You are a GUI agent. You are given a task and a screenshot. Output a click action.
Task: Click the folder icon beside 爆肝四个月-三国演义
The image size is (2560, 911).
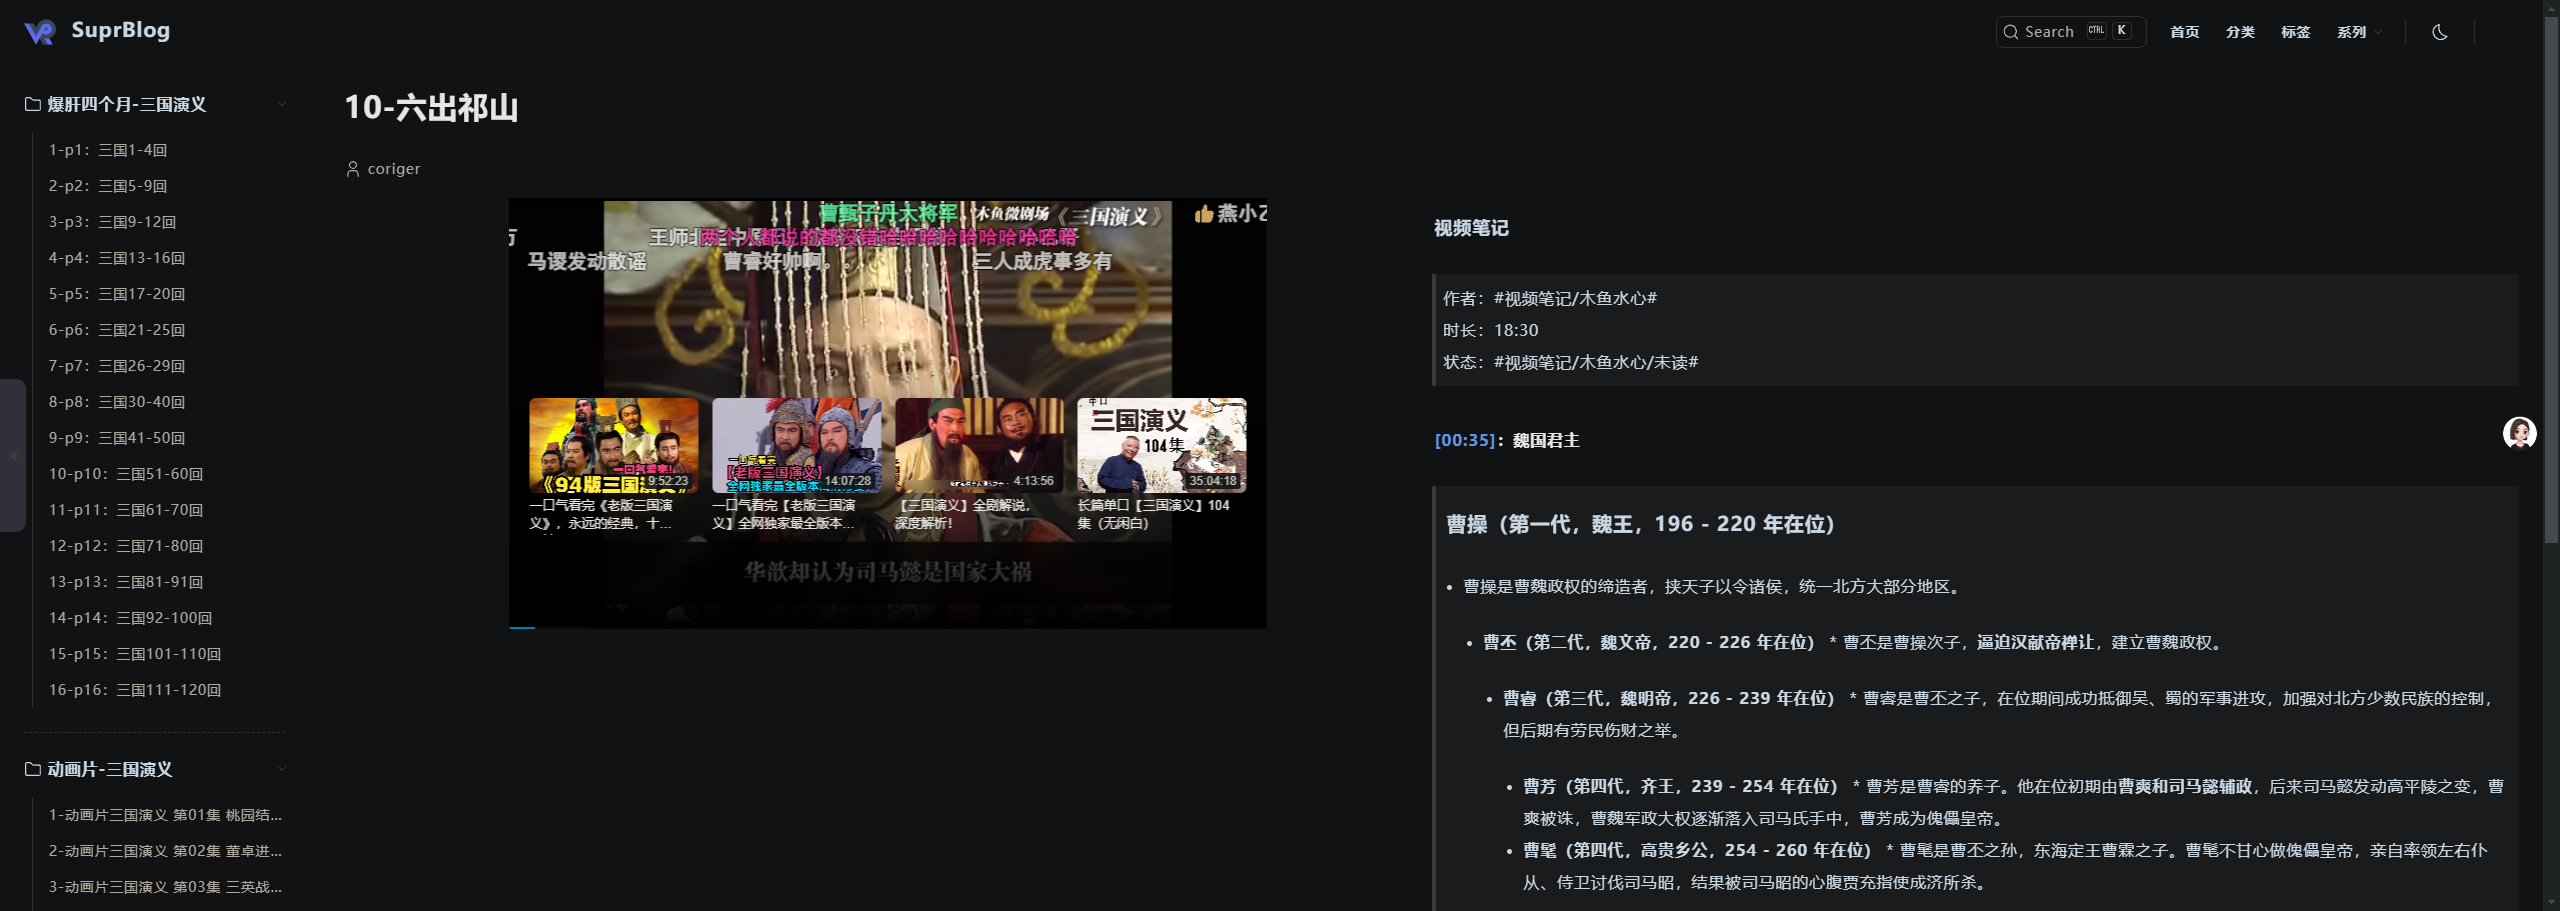[x=33, y=104]
